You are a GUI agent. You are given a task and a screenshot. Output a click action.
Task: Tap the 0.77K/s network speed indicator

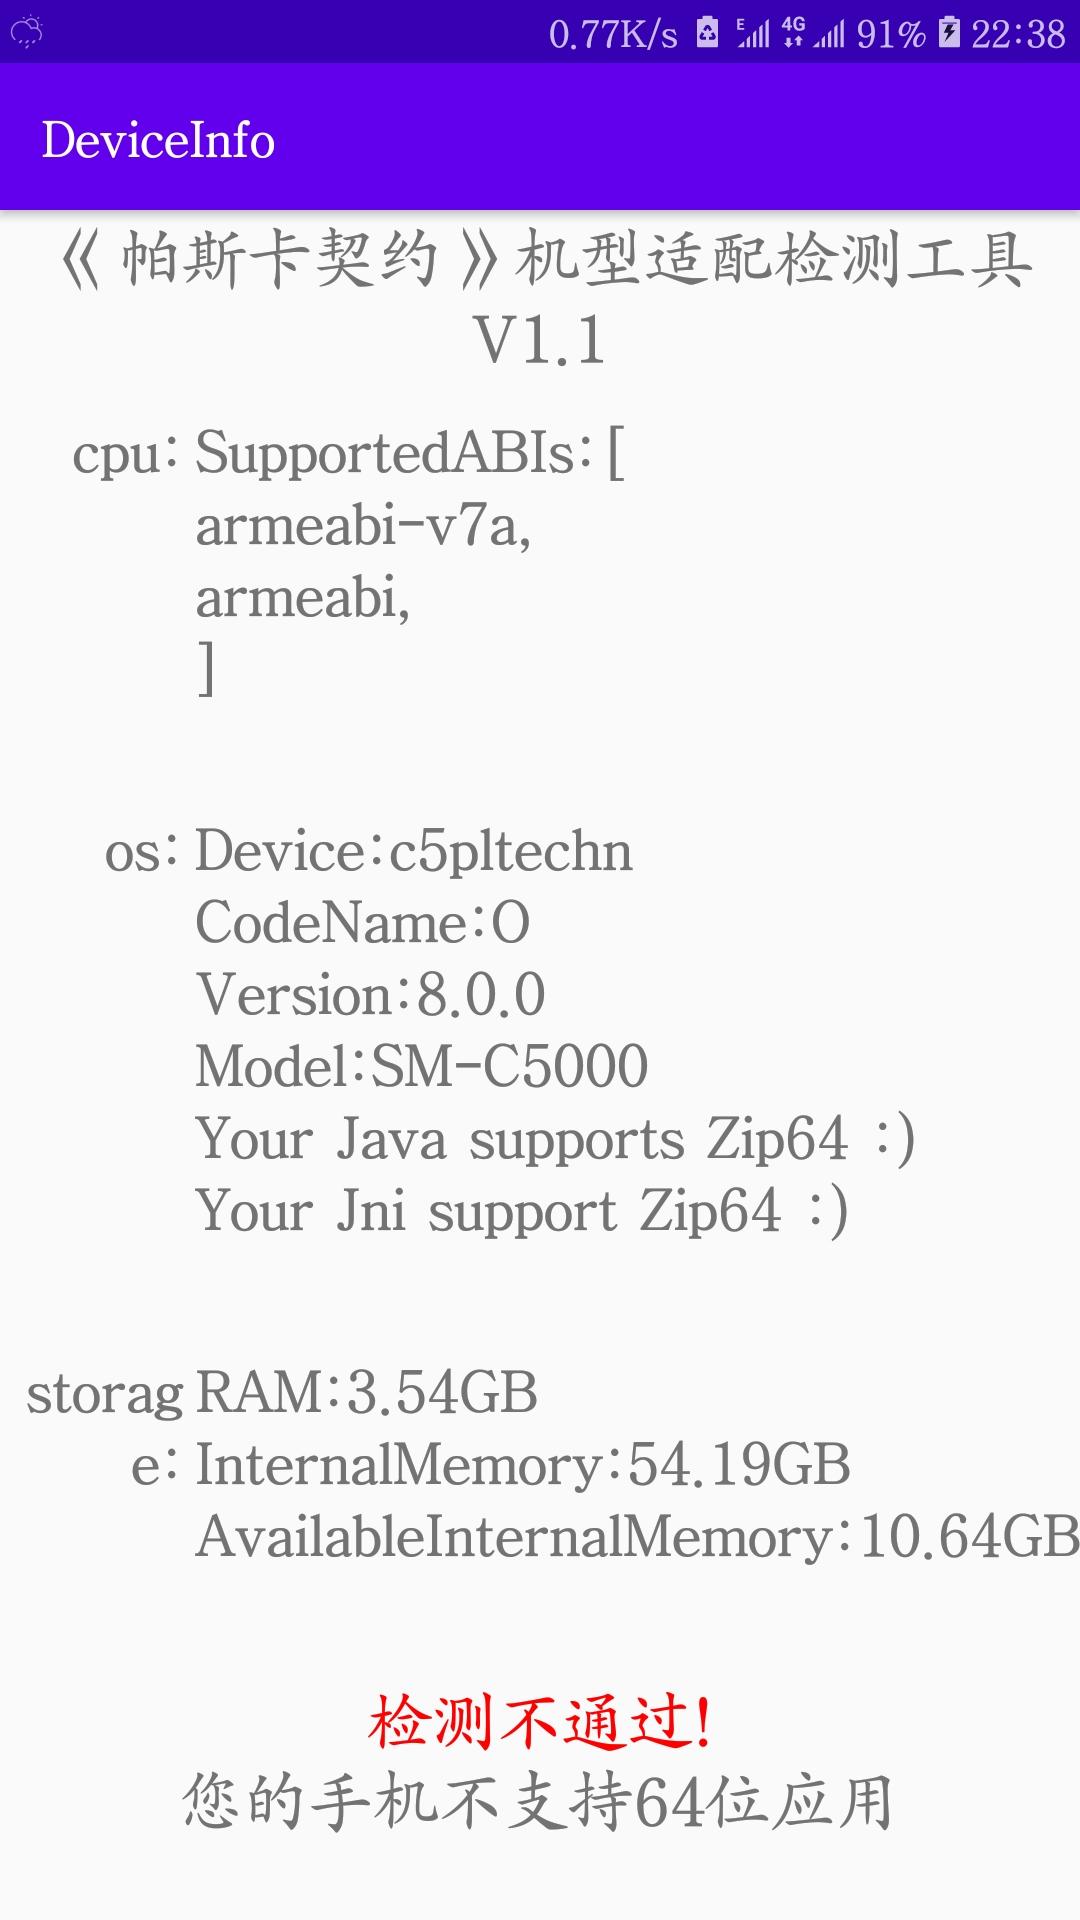[x=613, y=34]
